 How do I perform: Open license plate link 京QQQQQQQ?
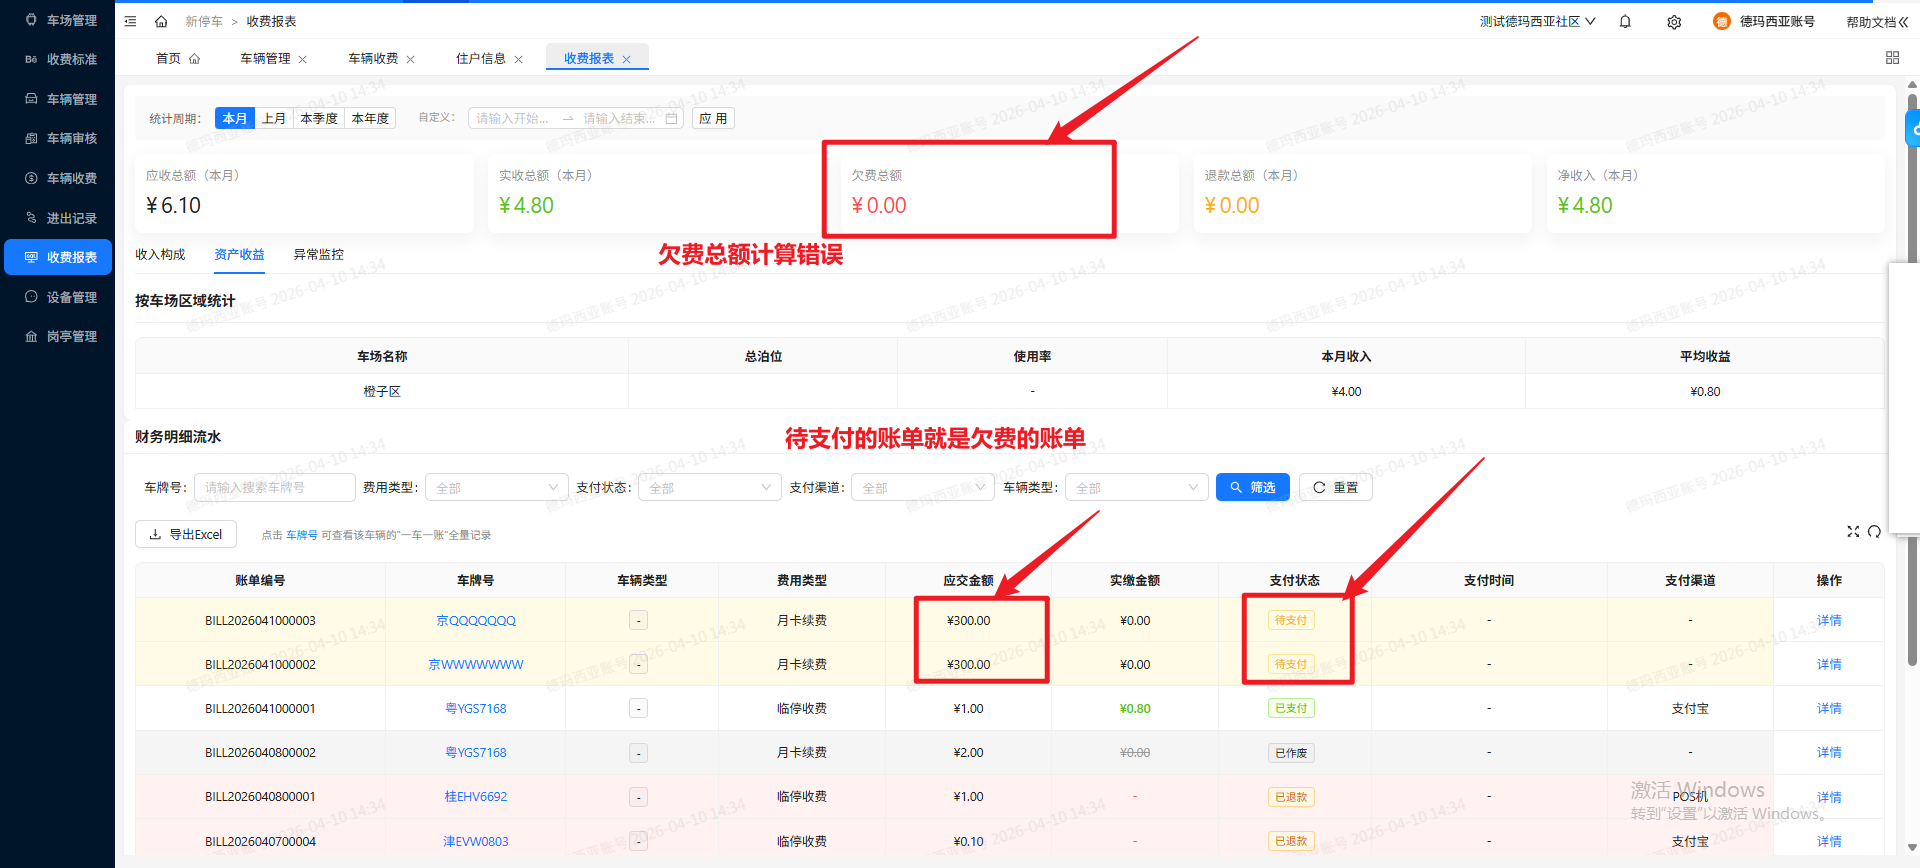click(x=476, y=620)
